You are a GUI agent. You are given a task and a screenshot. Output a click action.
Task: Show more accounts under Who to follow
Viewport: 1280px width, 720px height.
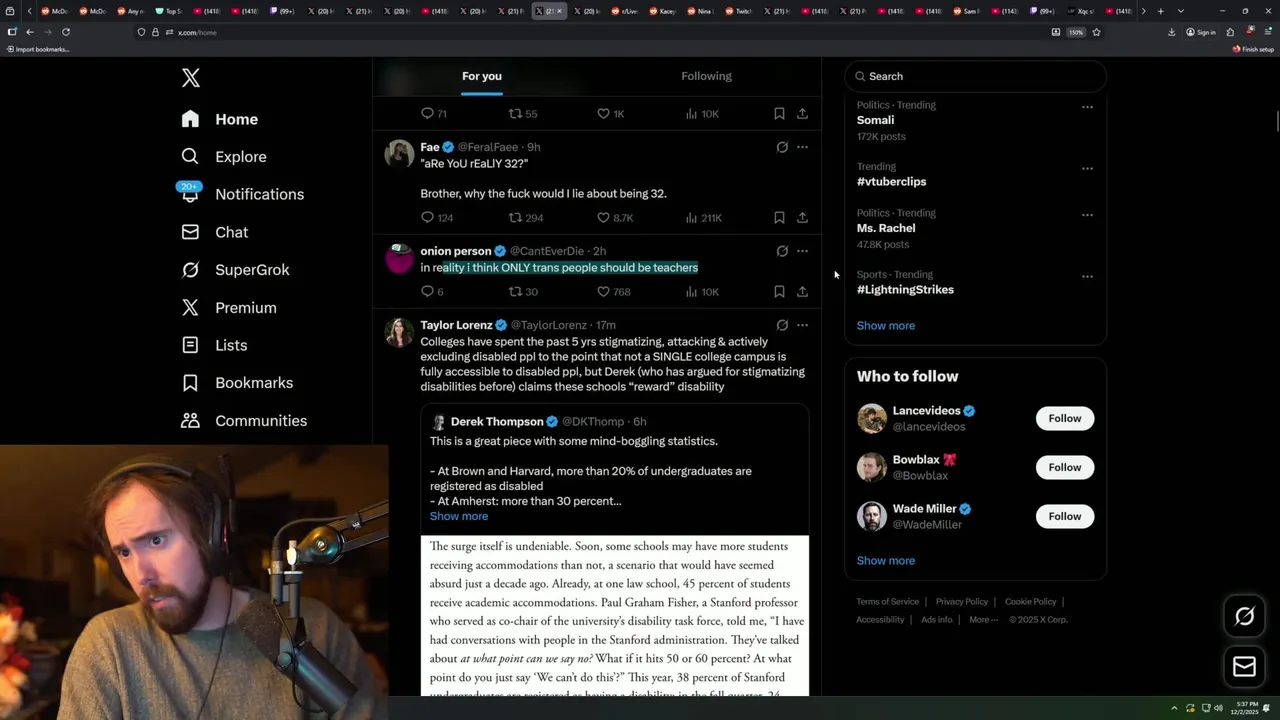coord(886,560)
